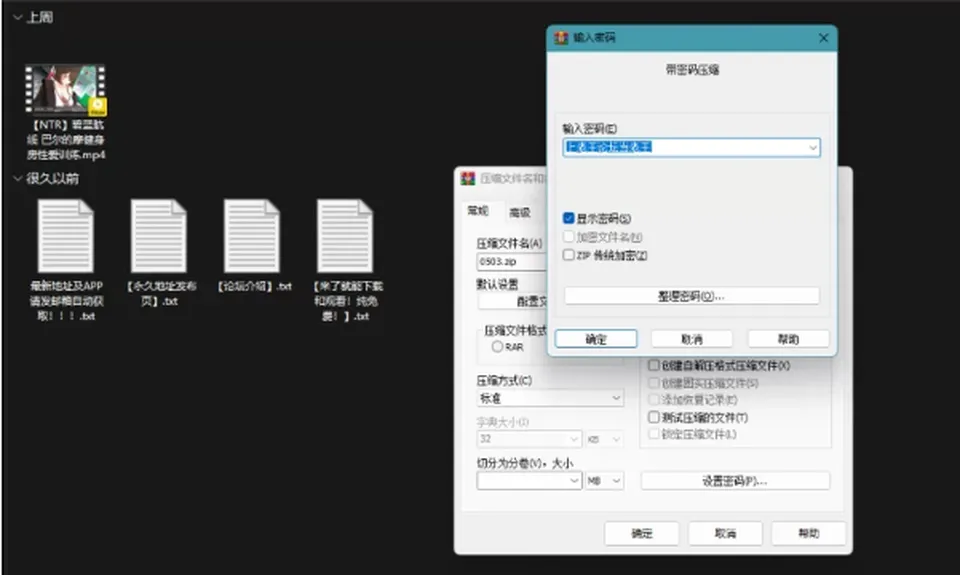
Task: Click 取消 in the 输入密码 dialog
Action: point(691,339)
